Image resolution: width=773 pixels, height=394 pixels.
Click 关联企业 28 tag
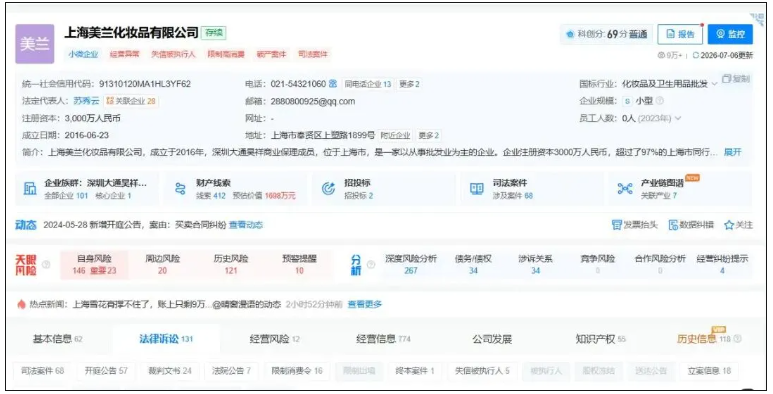pos(131,101)
